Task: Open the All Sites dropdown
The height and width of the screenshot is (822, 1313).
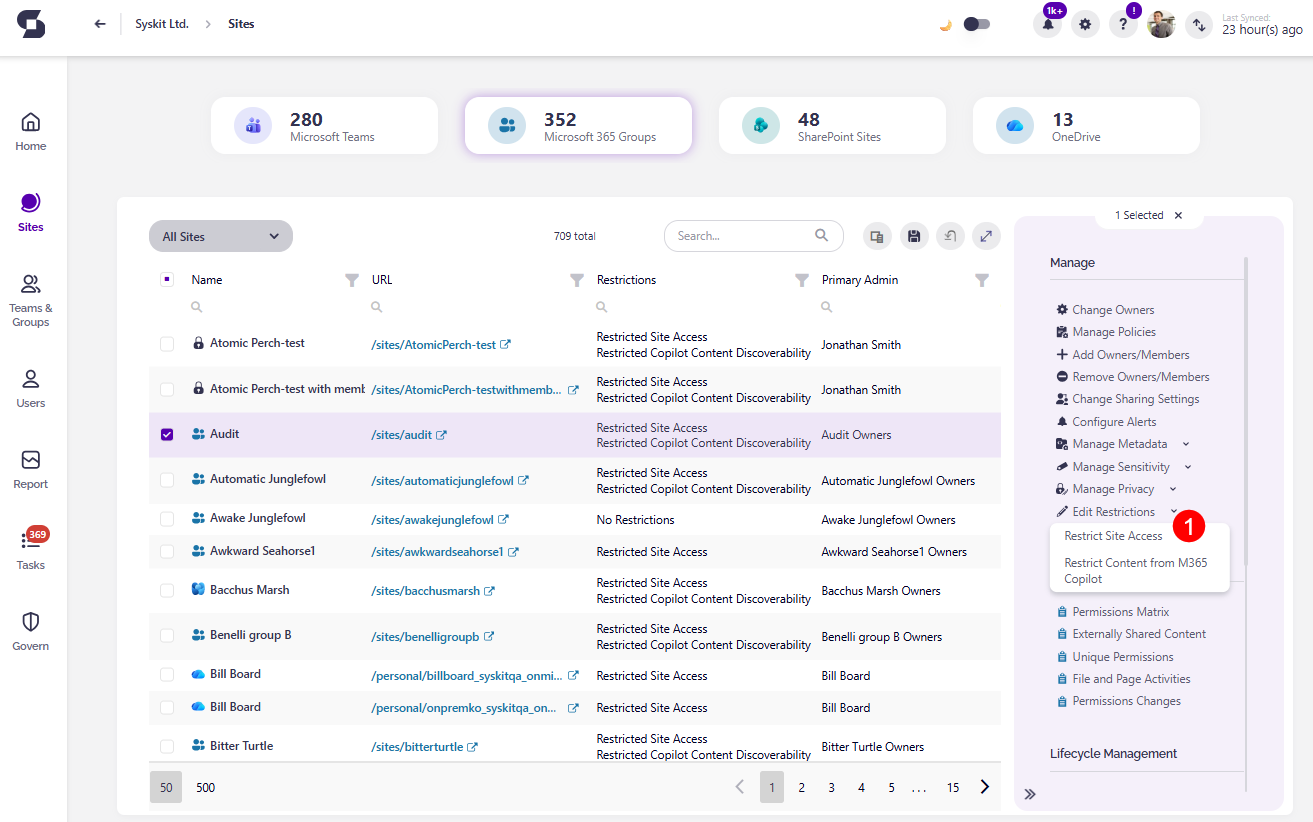Action: [x=221, y=236]
